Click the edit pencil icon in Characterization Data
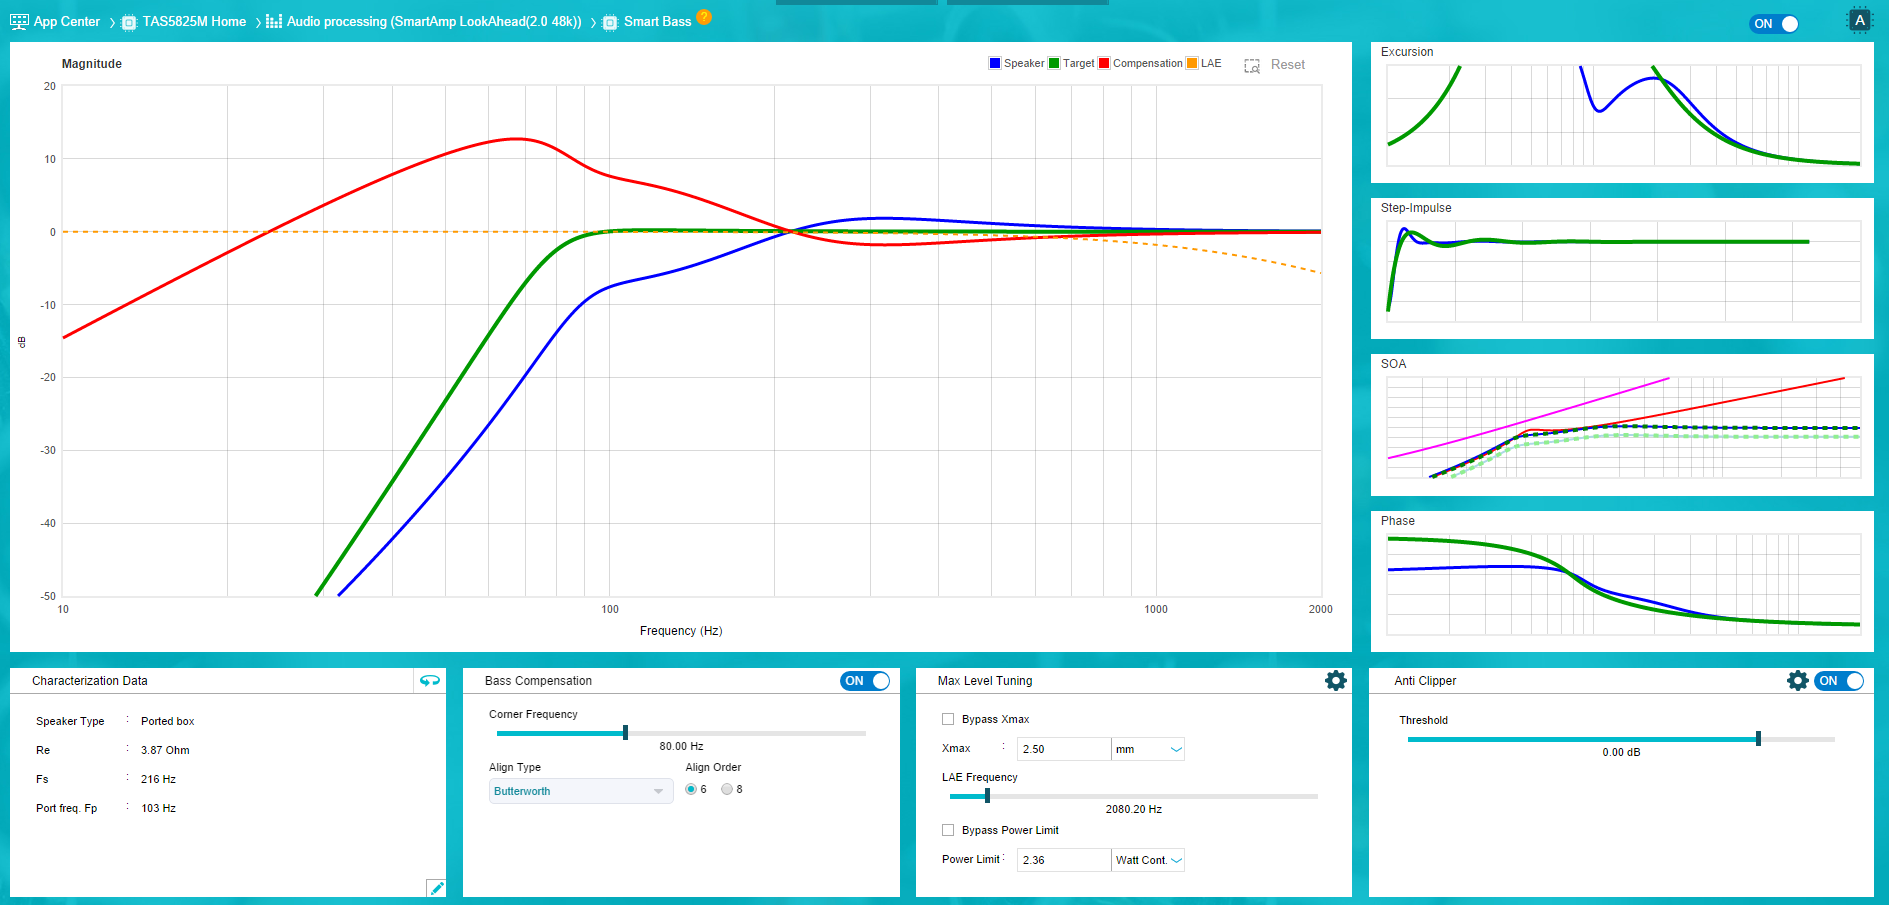 pos(436,888)
